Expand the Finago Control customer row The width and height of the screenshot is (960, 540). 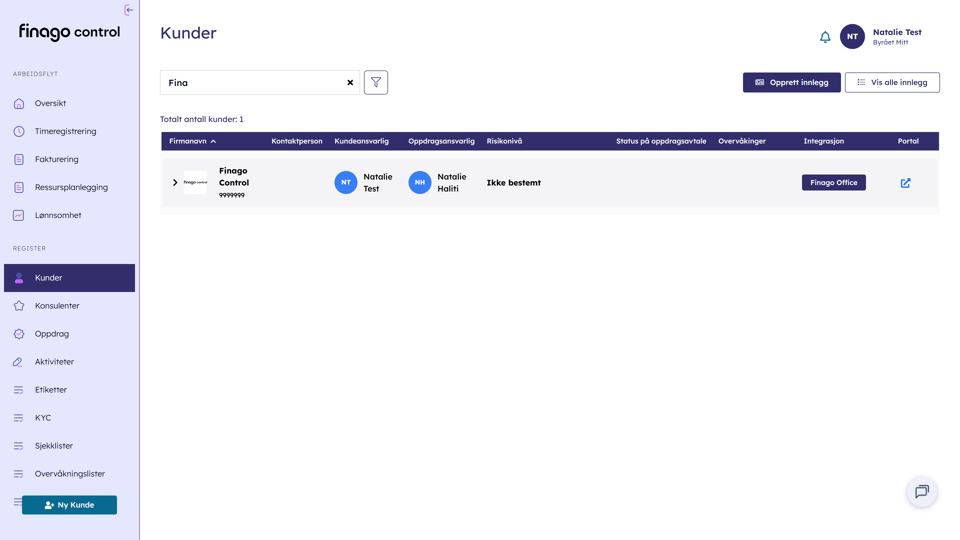point(175,183)
